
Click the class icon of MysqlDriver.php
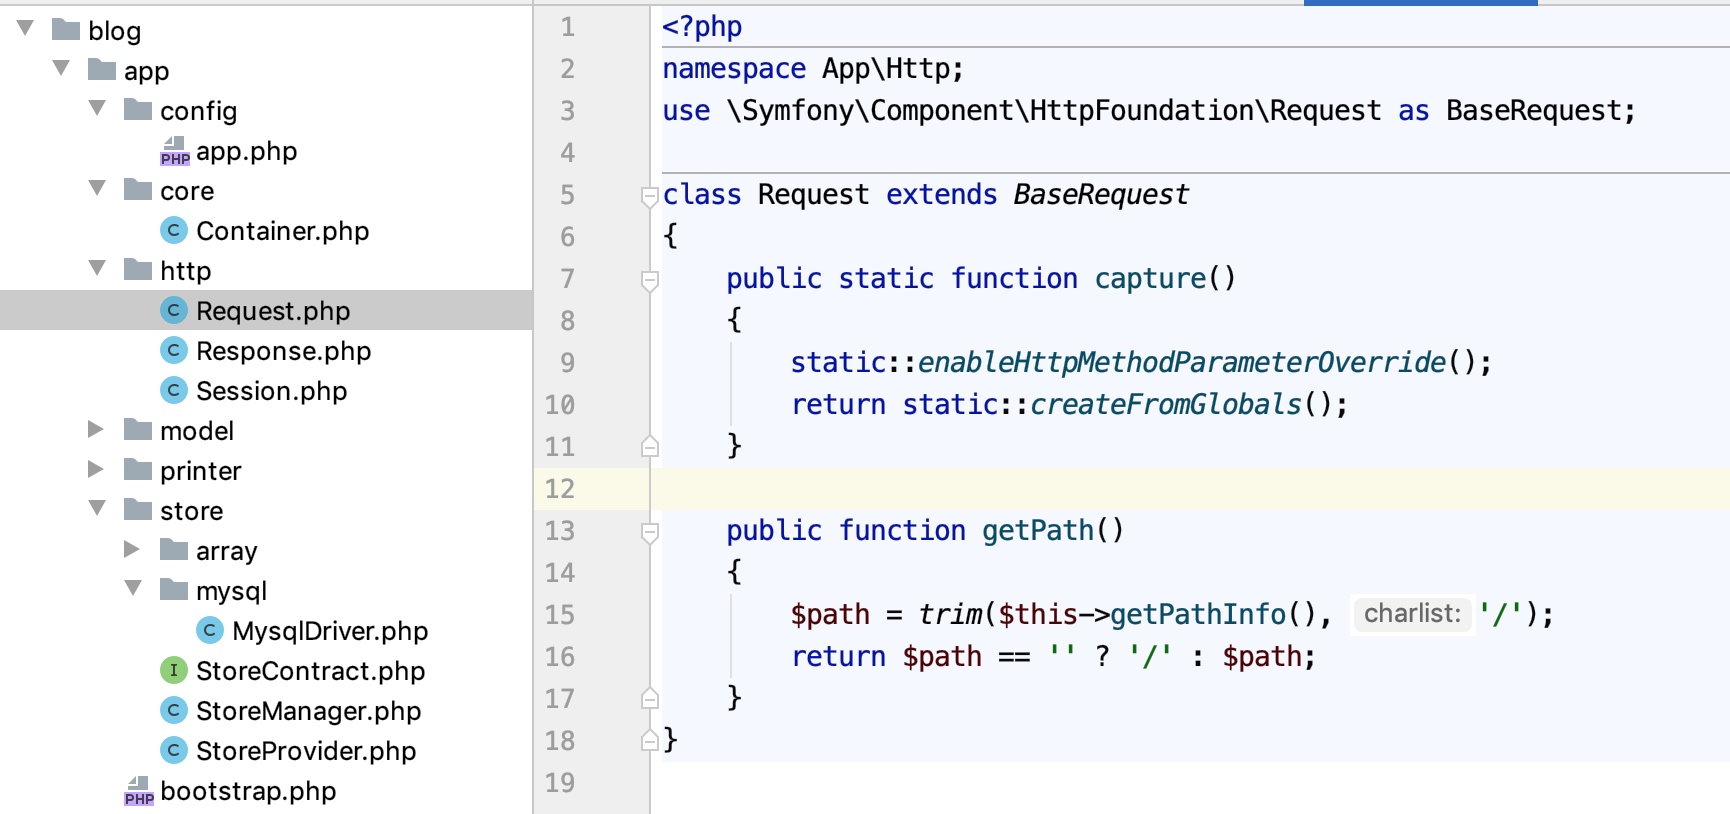(210, 631)
